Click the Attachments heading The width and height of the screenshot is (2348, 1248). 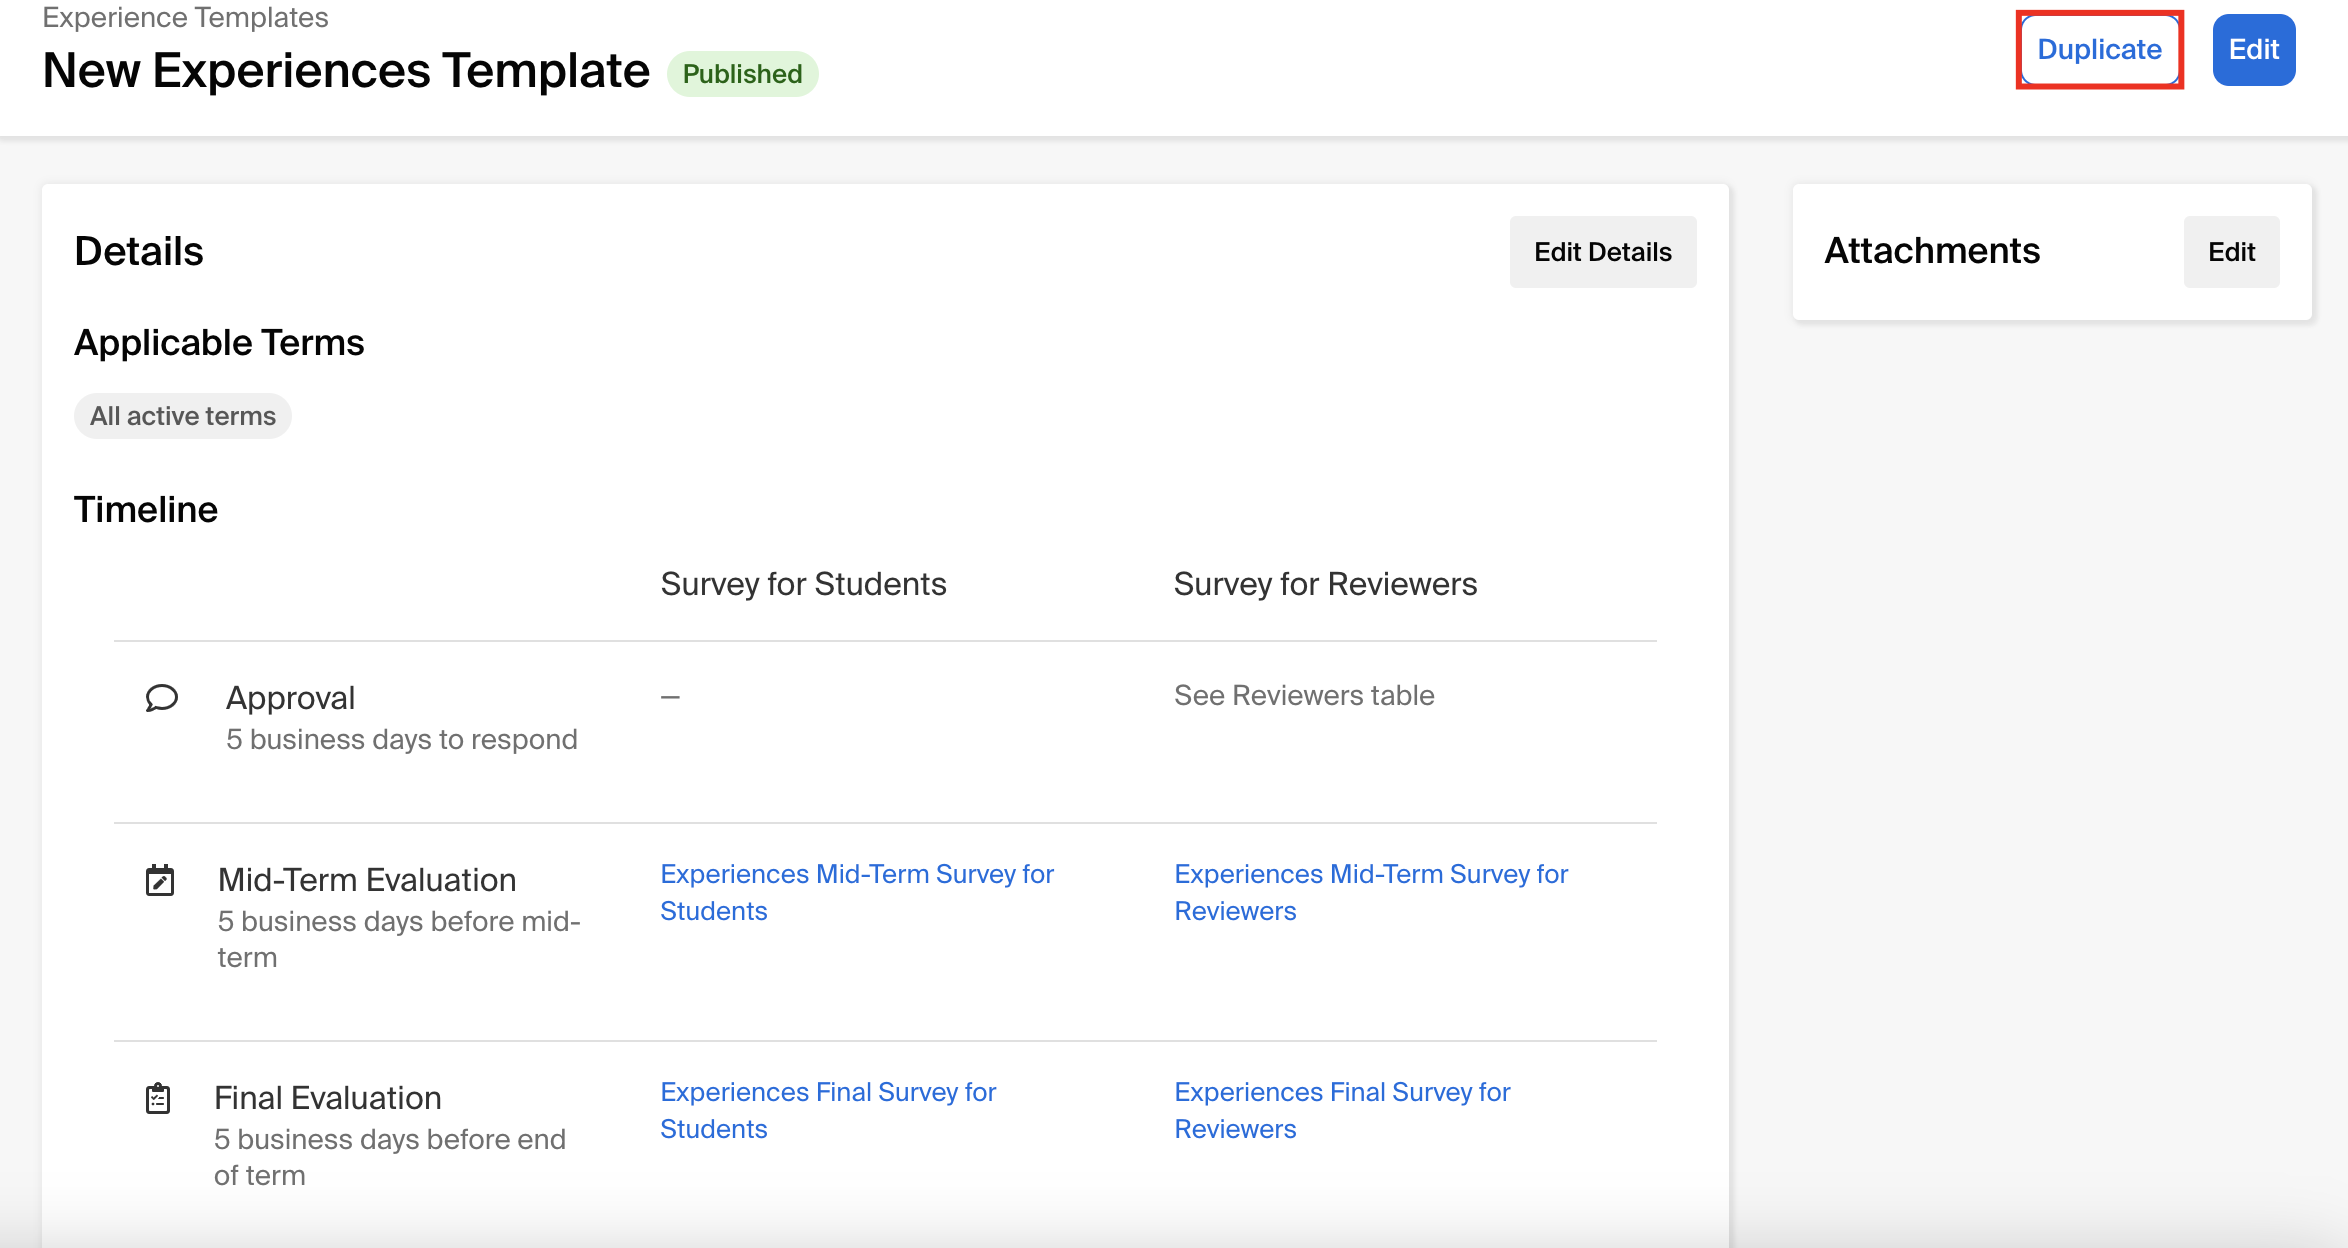click(x=1932, y=251)
